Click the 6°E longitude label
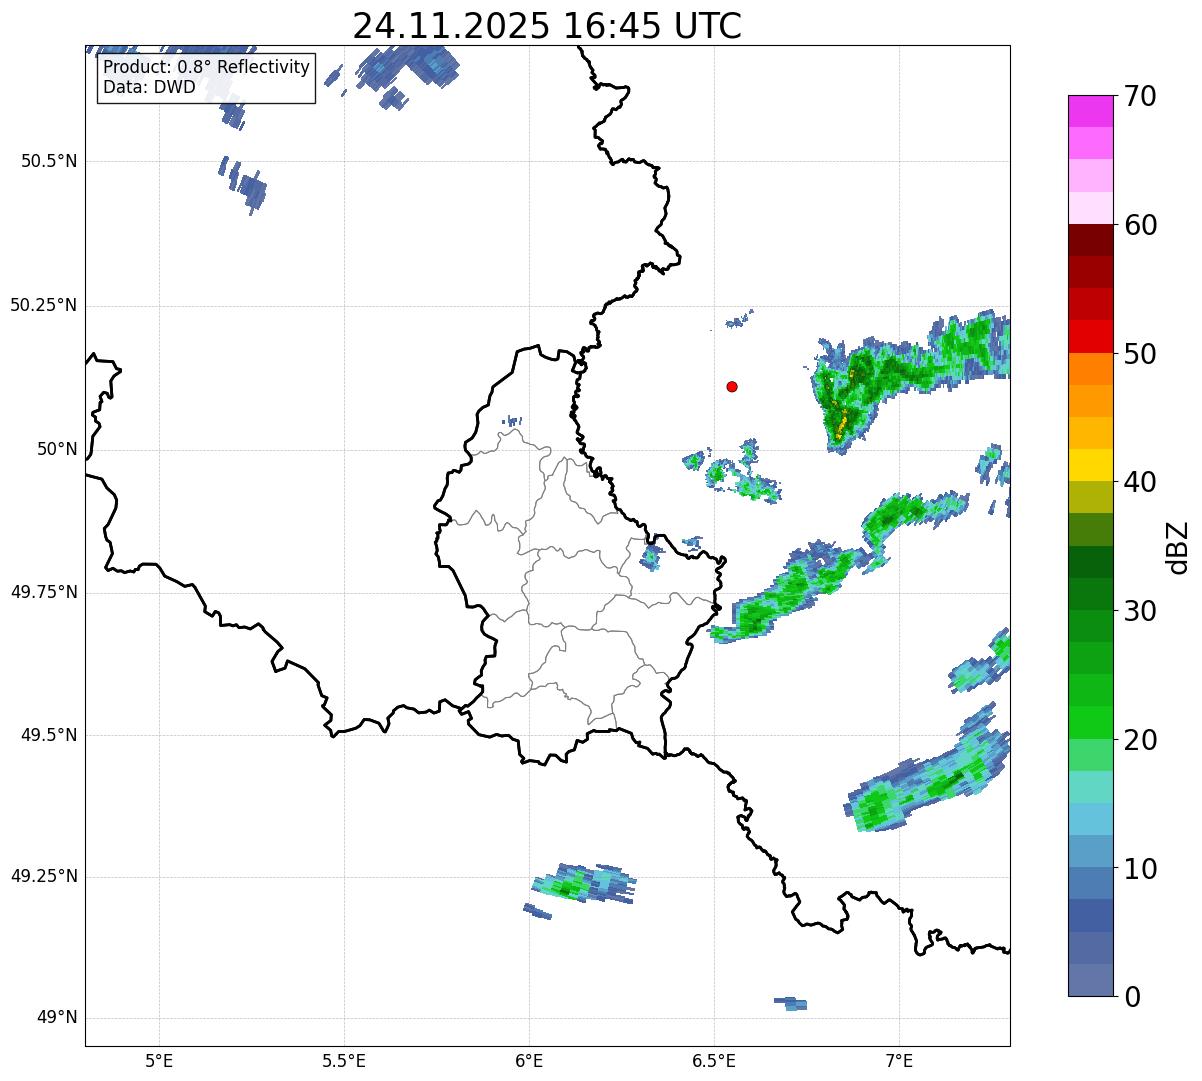Screen dimensions: 1202x1081 coord(529,1060)
